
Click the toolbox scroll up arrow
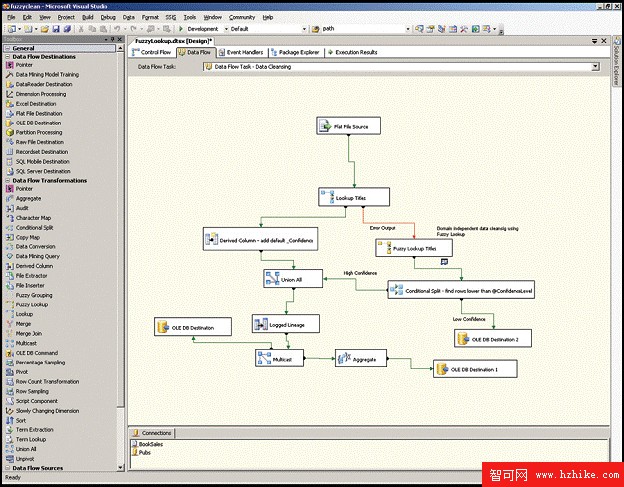coord(121,48)
